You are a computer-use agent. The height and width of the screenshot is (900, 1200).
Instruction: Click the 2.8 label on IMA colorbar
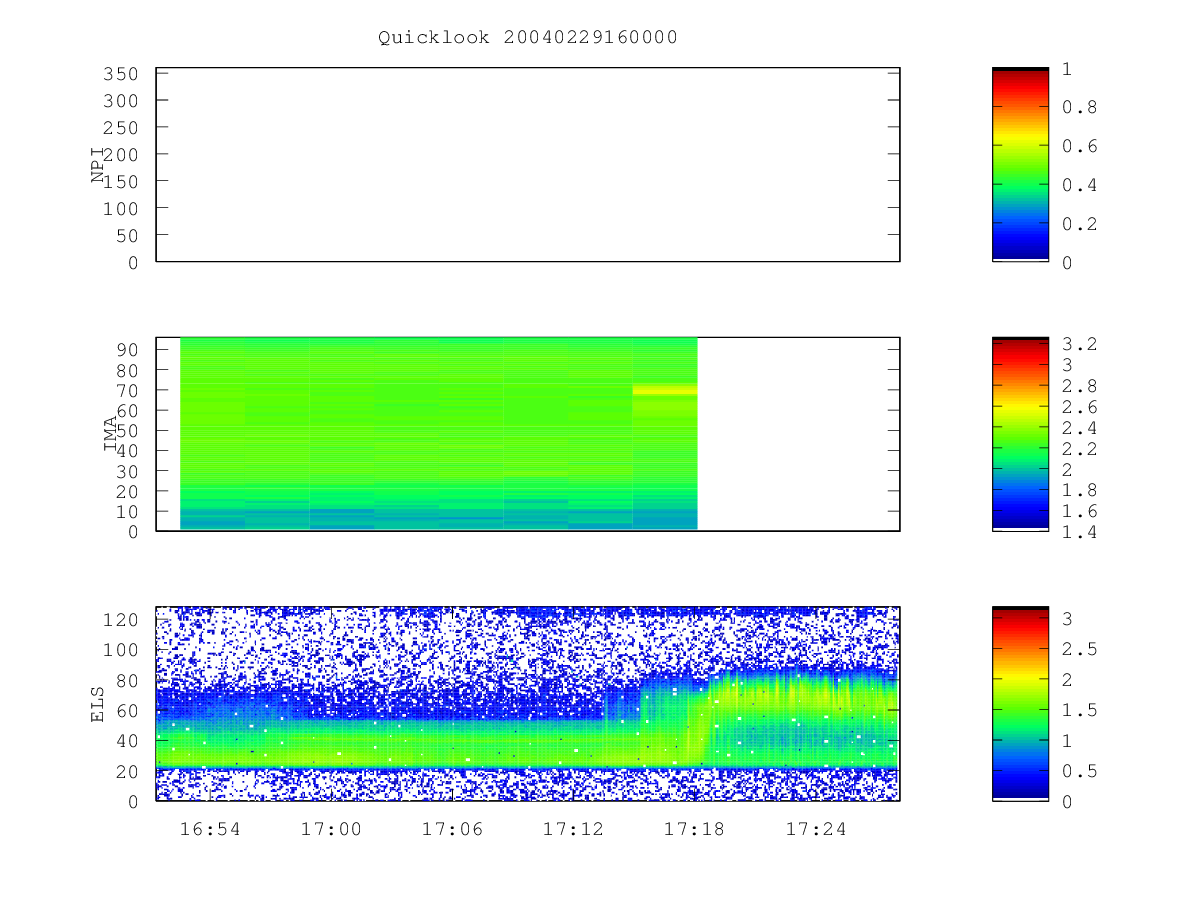(1078, 386)
